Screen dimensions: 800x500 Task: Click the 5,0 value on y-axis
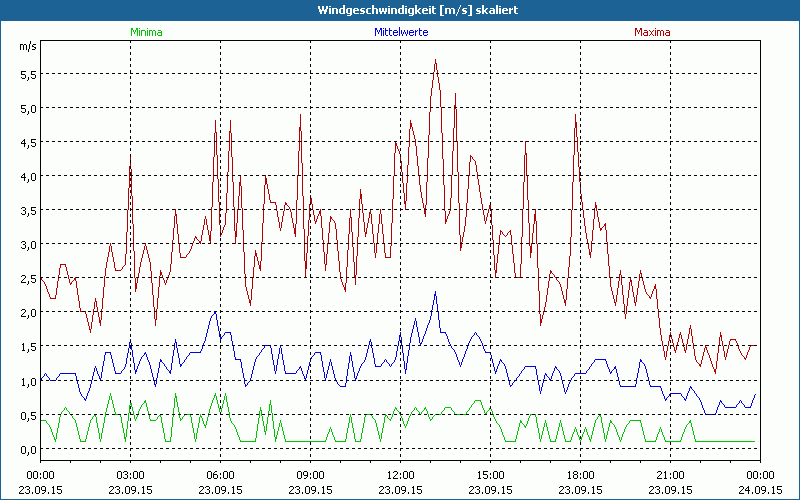(x=27, y=108)
